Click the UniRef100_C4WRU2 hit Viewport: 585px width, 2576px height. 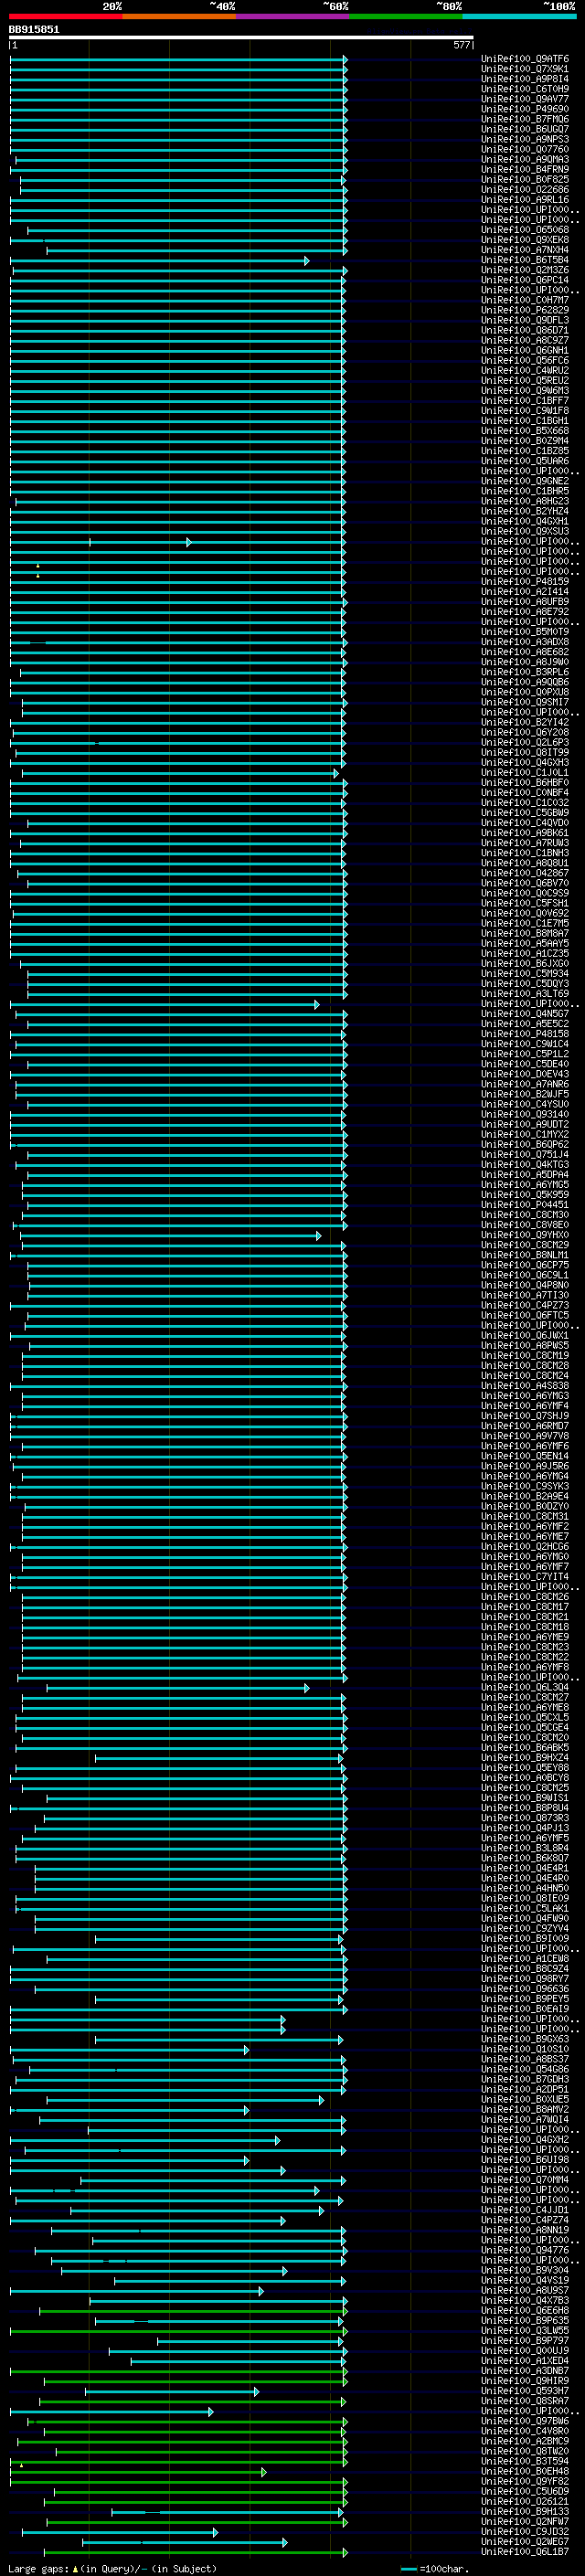[x=525, y=370]
